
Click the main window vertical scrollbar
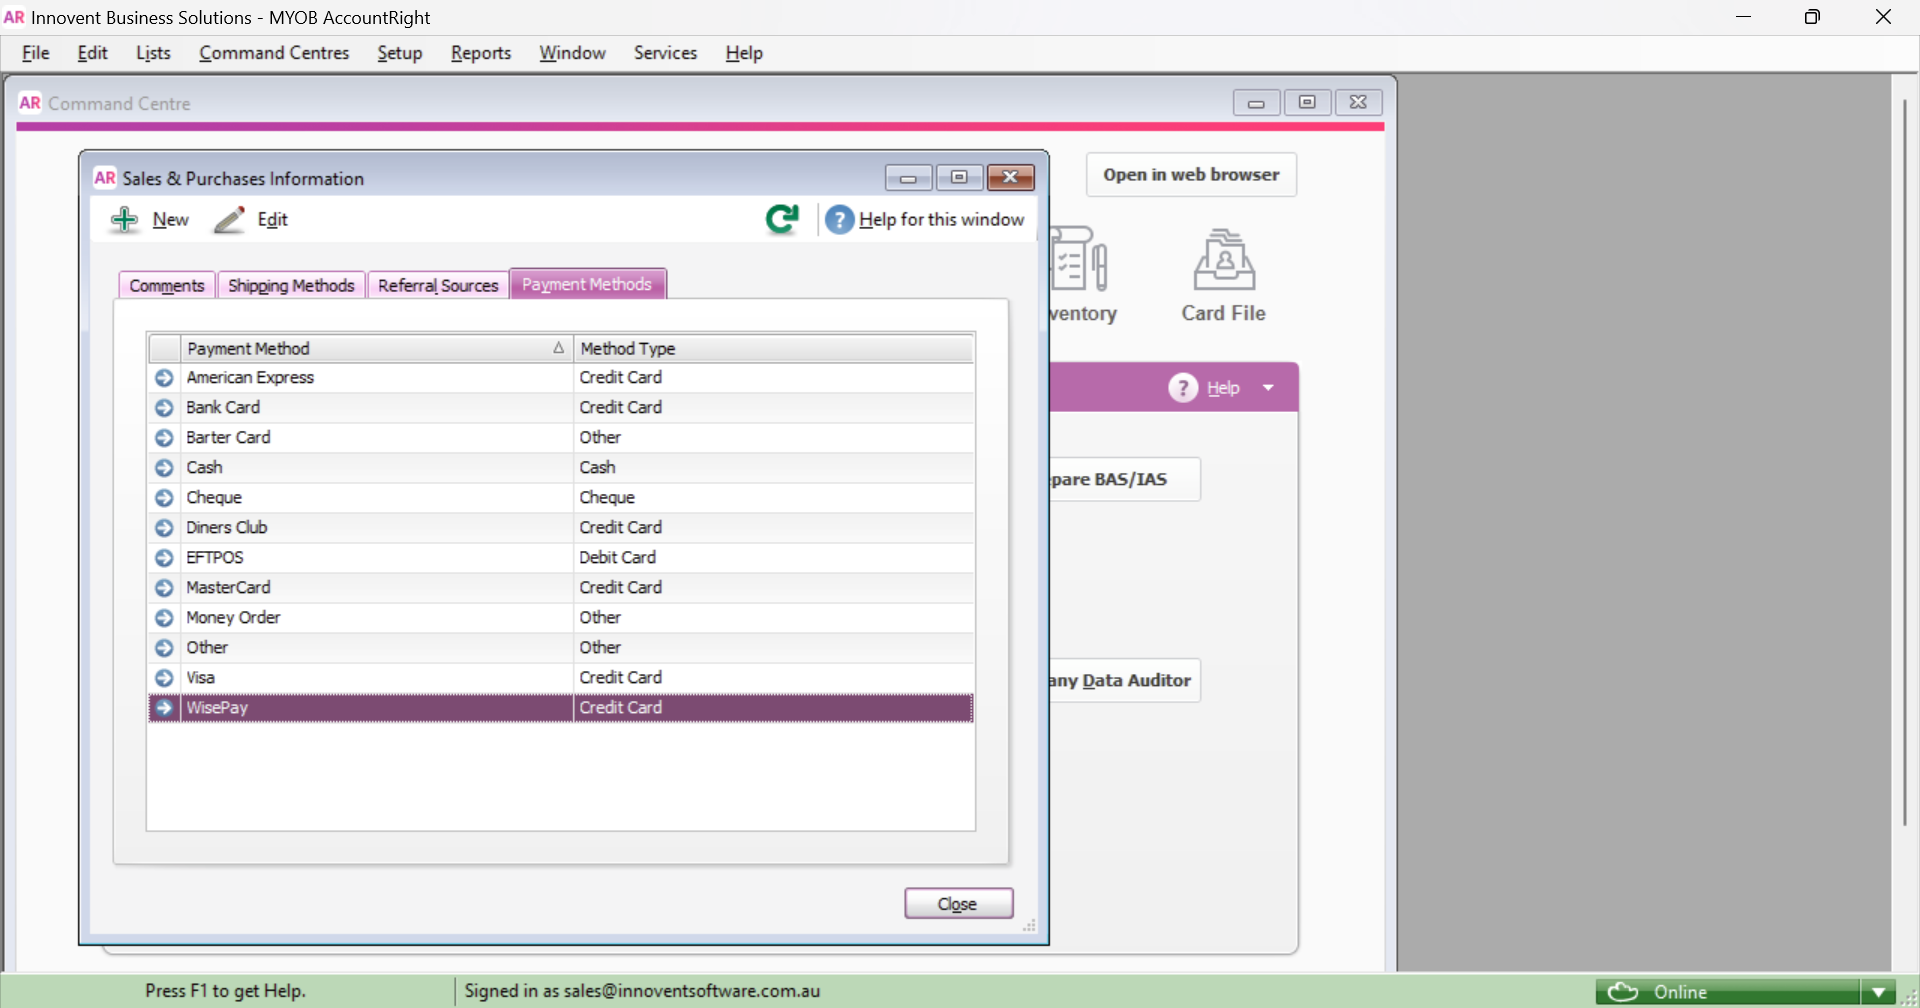click(x=1905, y=460)
